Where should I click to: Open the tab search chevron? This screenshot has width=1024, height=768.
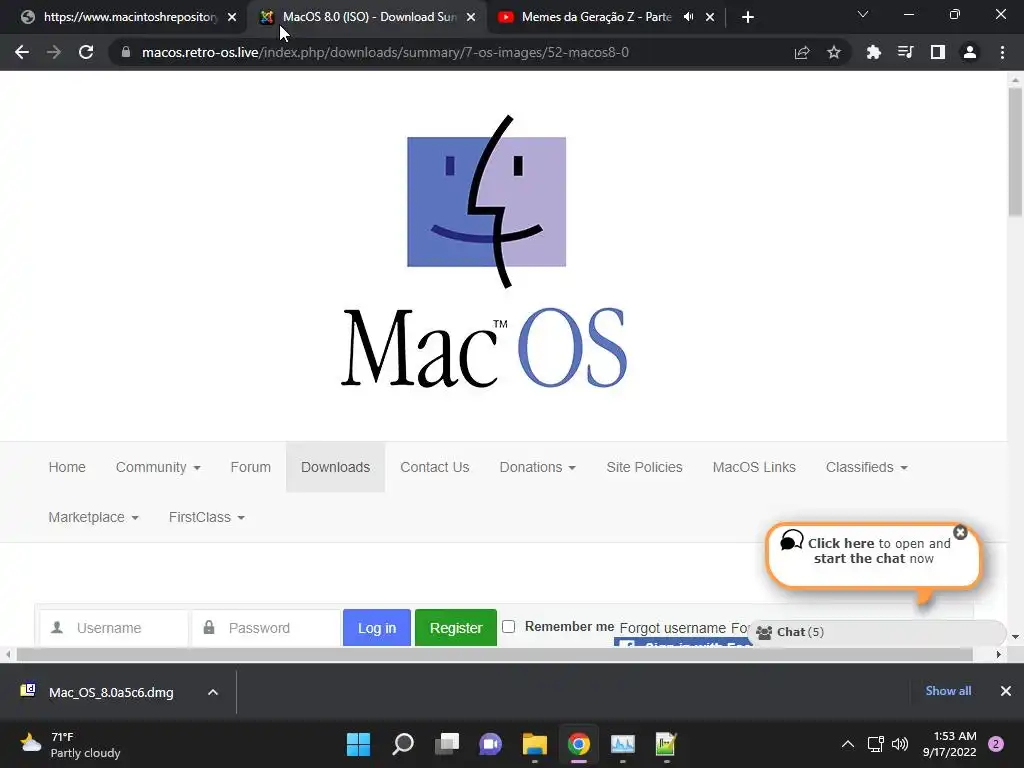(863, 14)
